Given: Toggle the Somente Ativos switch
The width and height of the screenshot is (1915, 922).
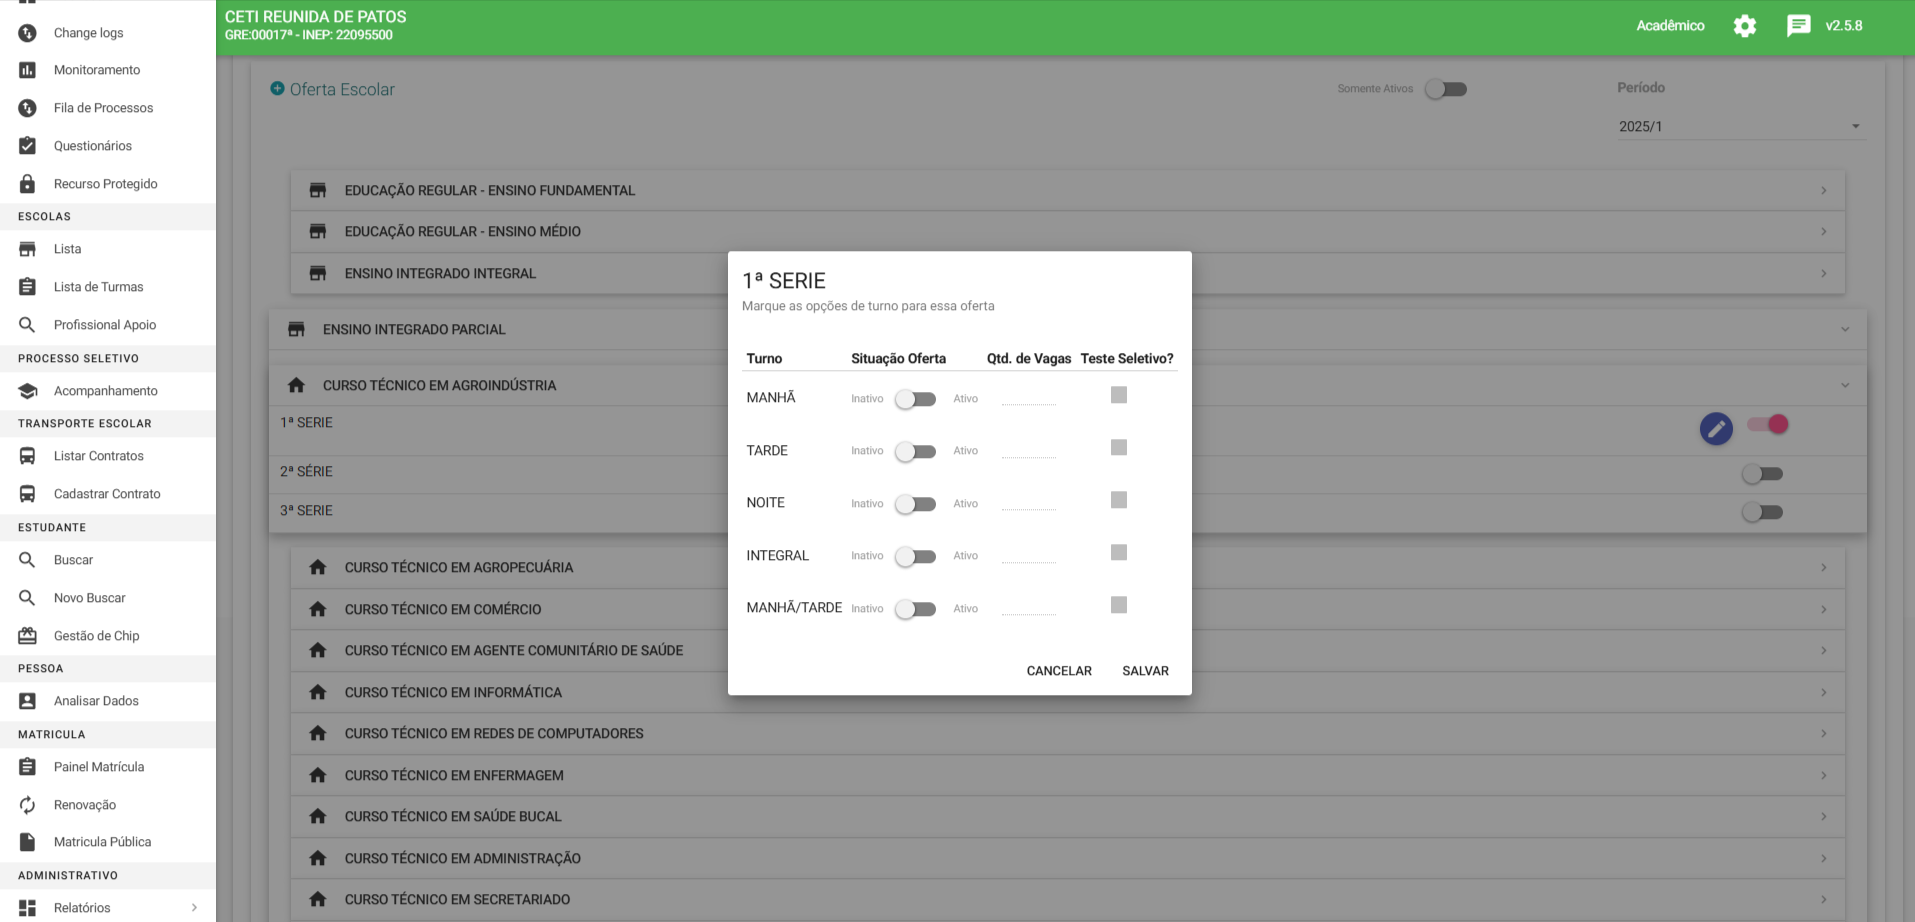Looking at the screenshot, I should click(1446, 89).
